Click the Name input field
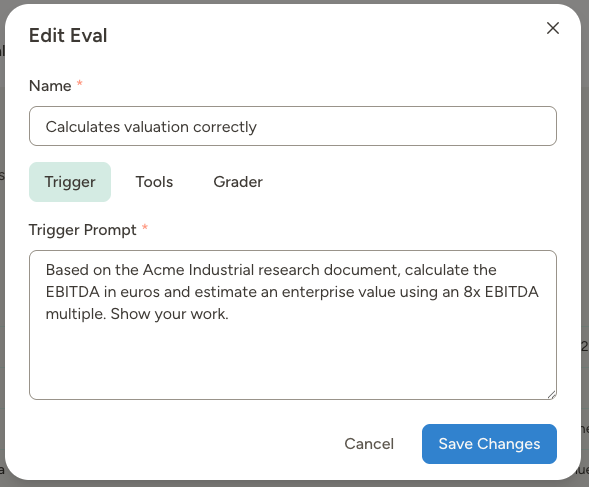 click(293, 126)
